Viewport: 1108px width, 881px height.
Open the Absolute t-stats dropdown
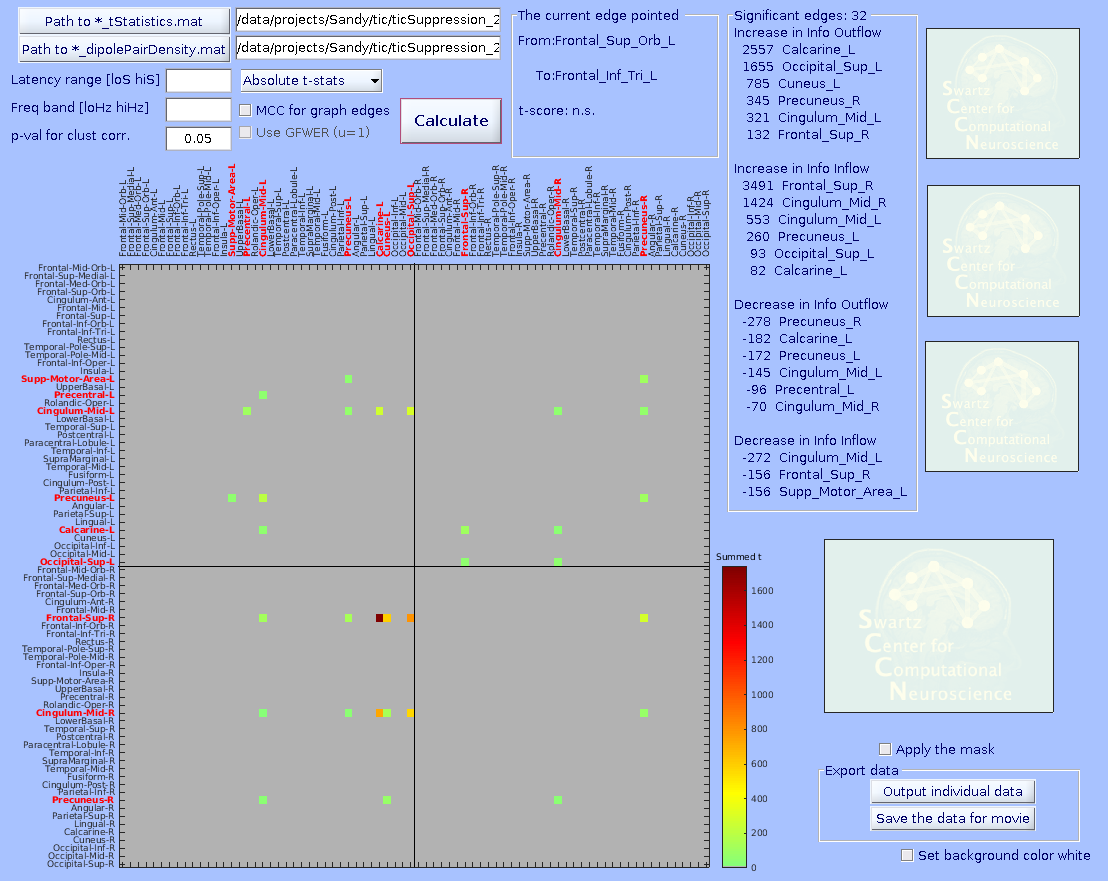click(311, 81)
